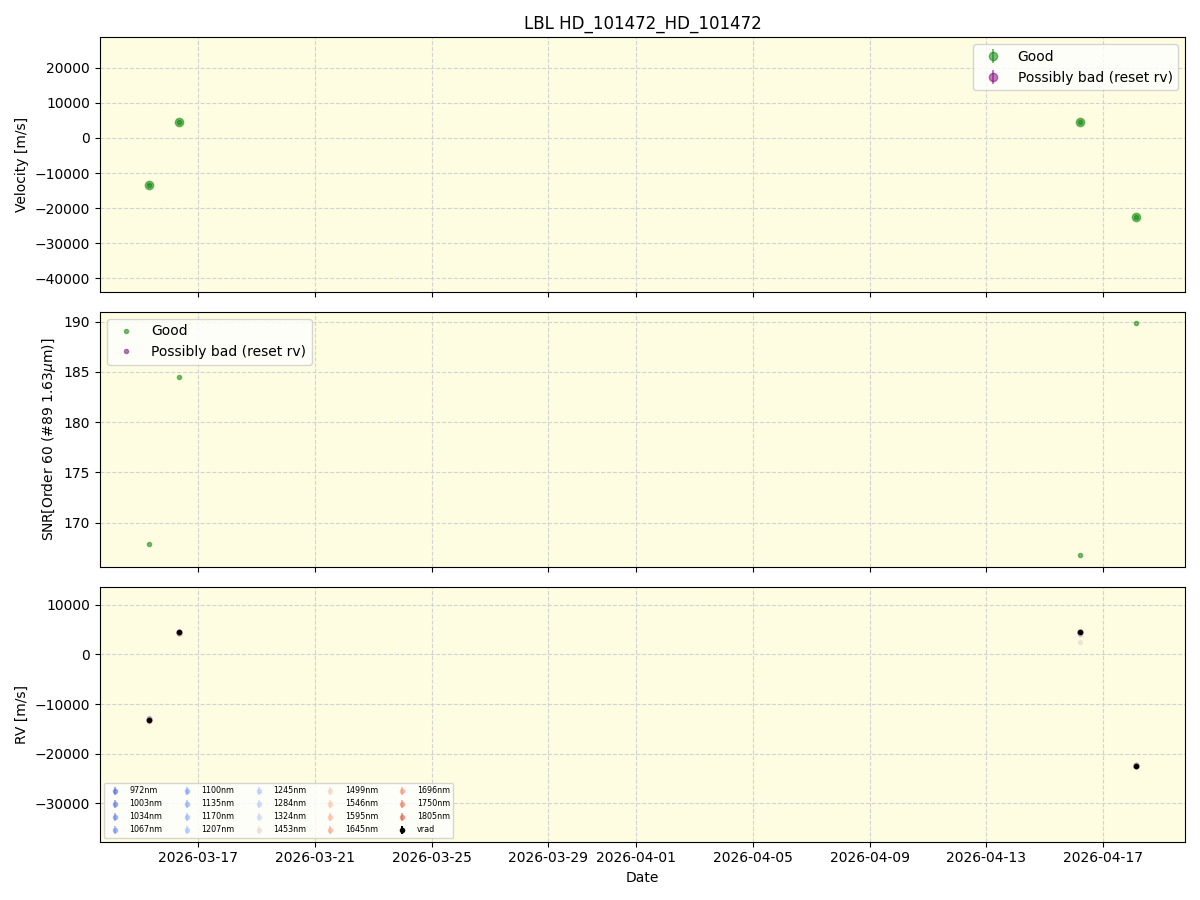Click the Date x-axis label
1200x900 pixels.
pos(642,877)
